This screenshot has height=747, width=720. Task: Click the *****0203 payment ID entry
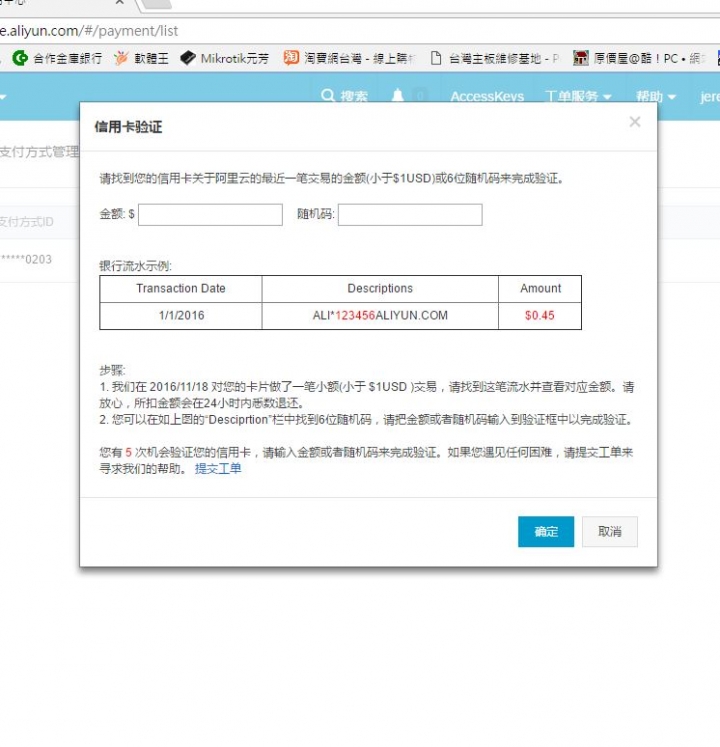coord(26,260)
